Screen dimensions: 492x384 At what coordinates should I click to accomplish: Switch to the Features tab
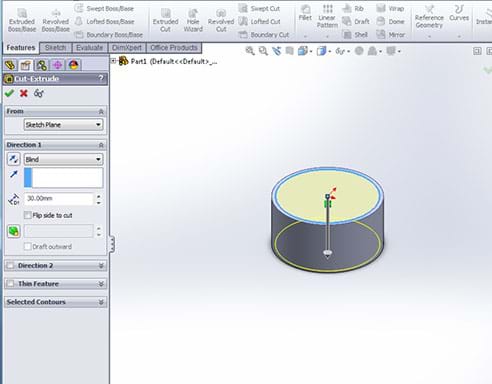21,48
